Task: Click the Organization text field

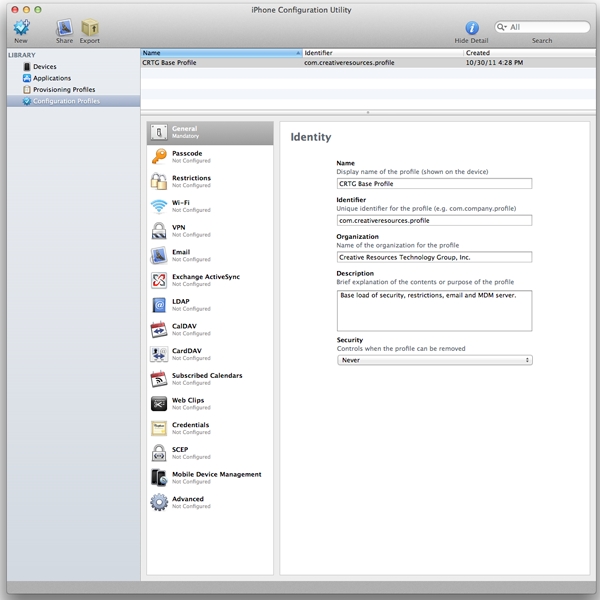Action: tap(434, 257)
